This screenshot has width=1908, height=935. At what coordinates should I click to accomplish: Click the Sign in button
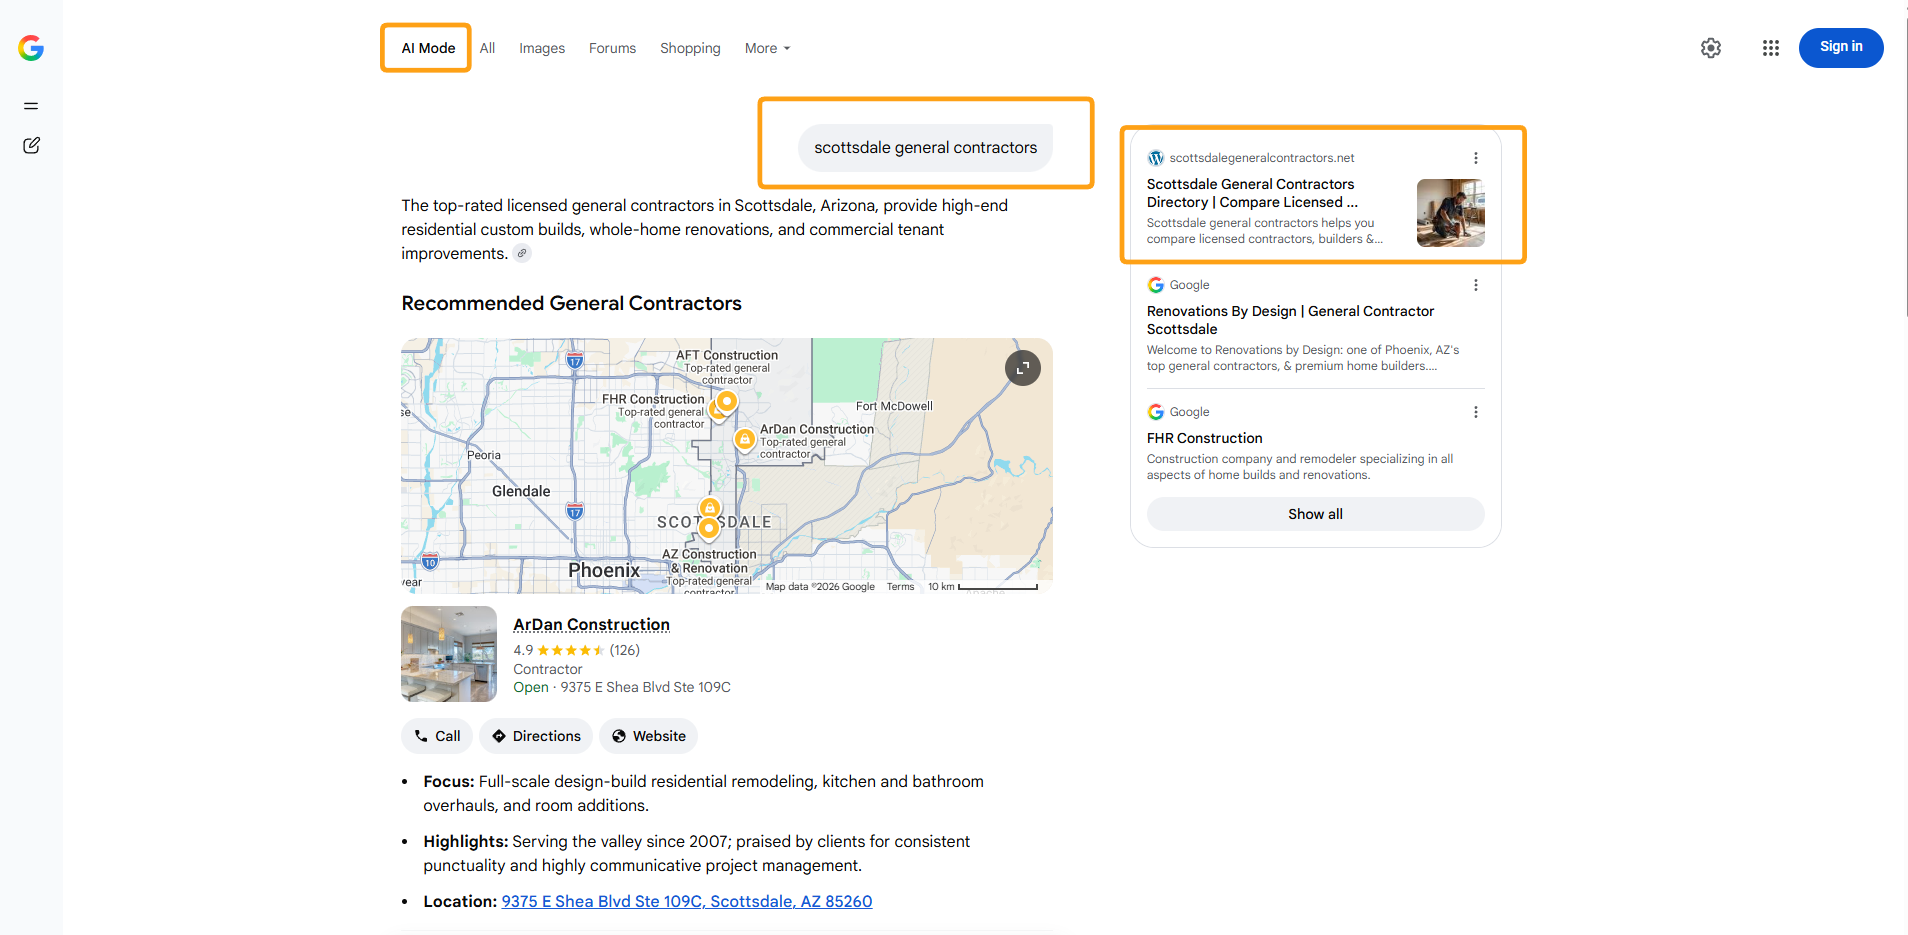coord(1841,47)
